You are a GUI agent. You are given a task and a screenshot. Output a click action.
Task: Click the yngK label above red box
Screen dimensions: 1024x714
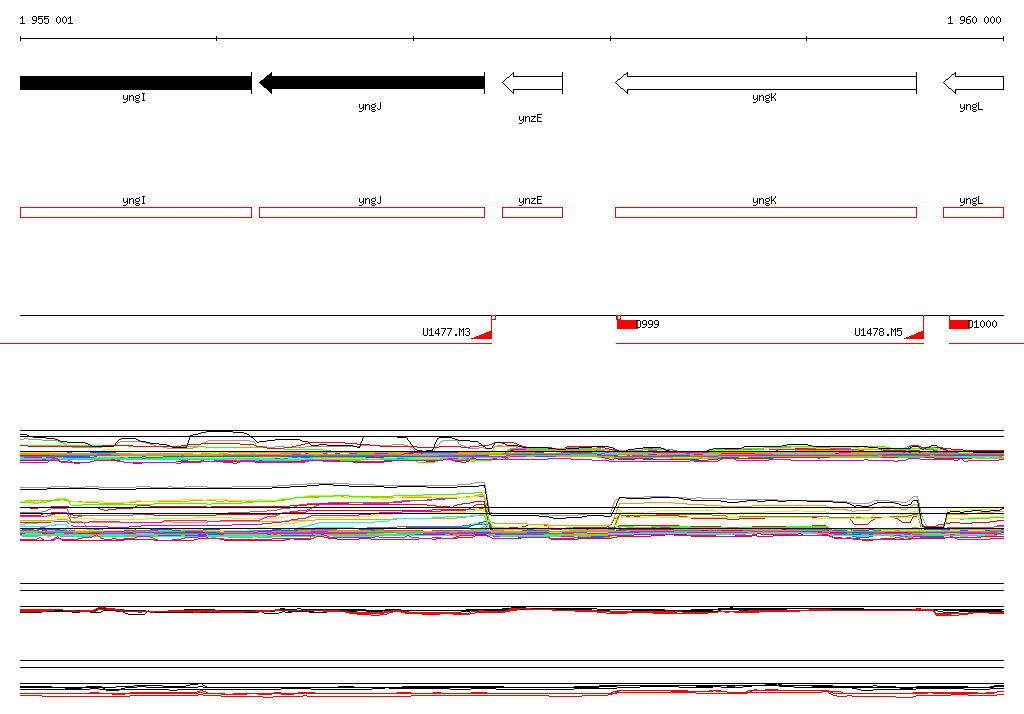tap(764, 201)
